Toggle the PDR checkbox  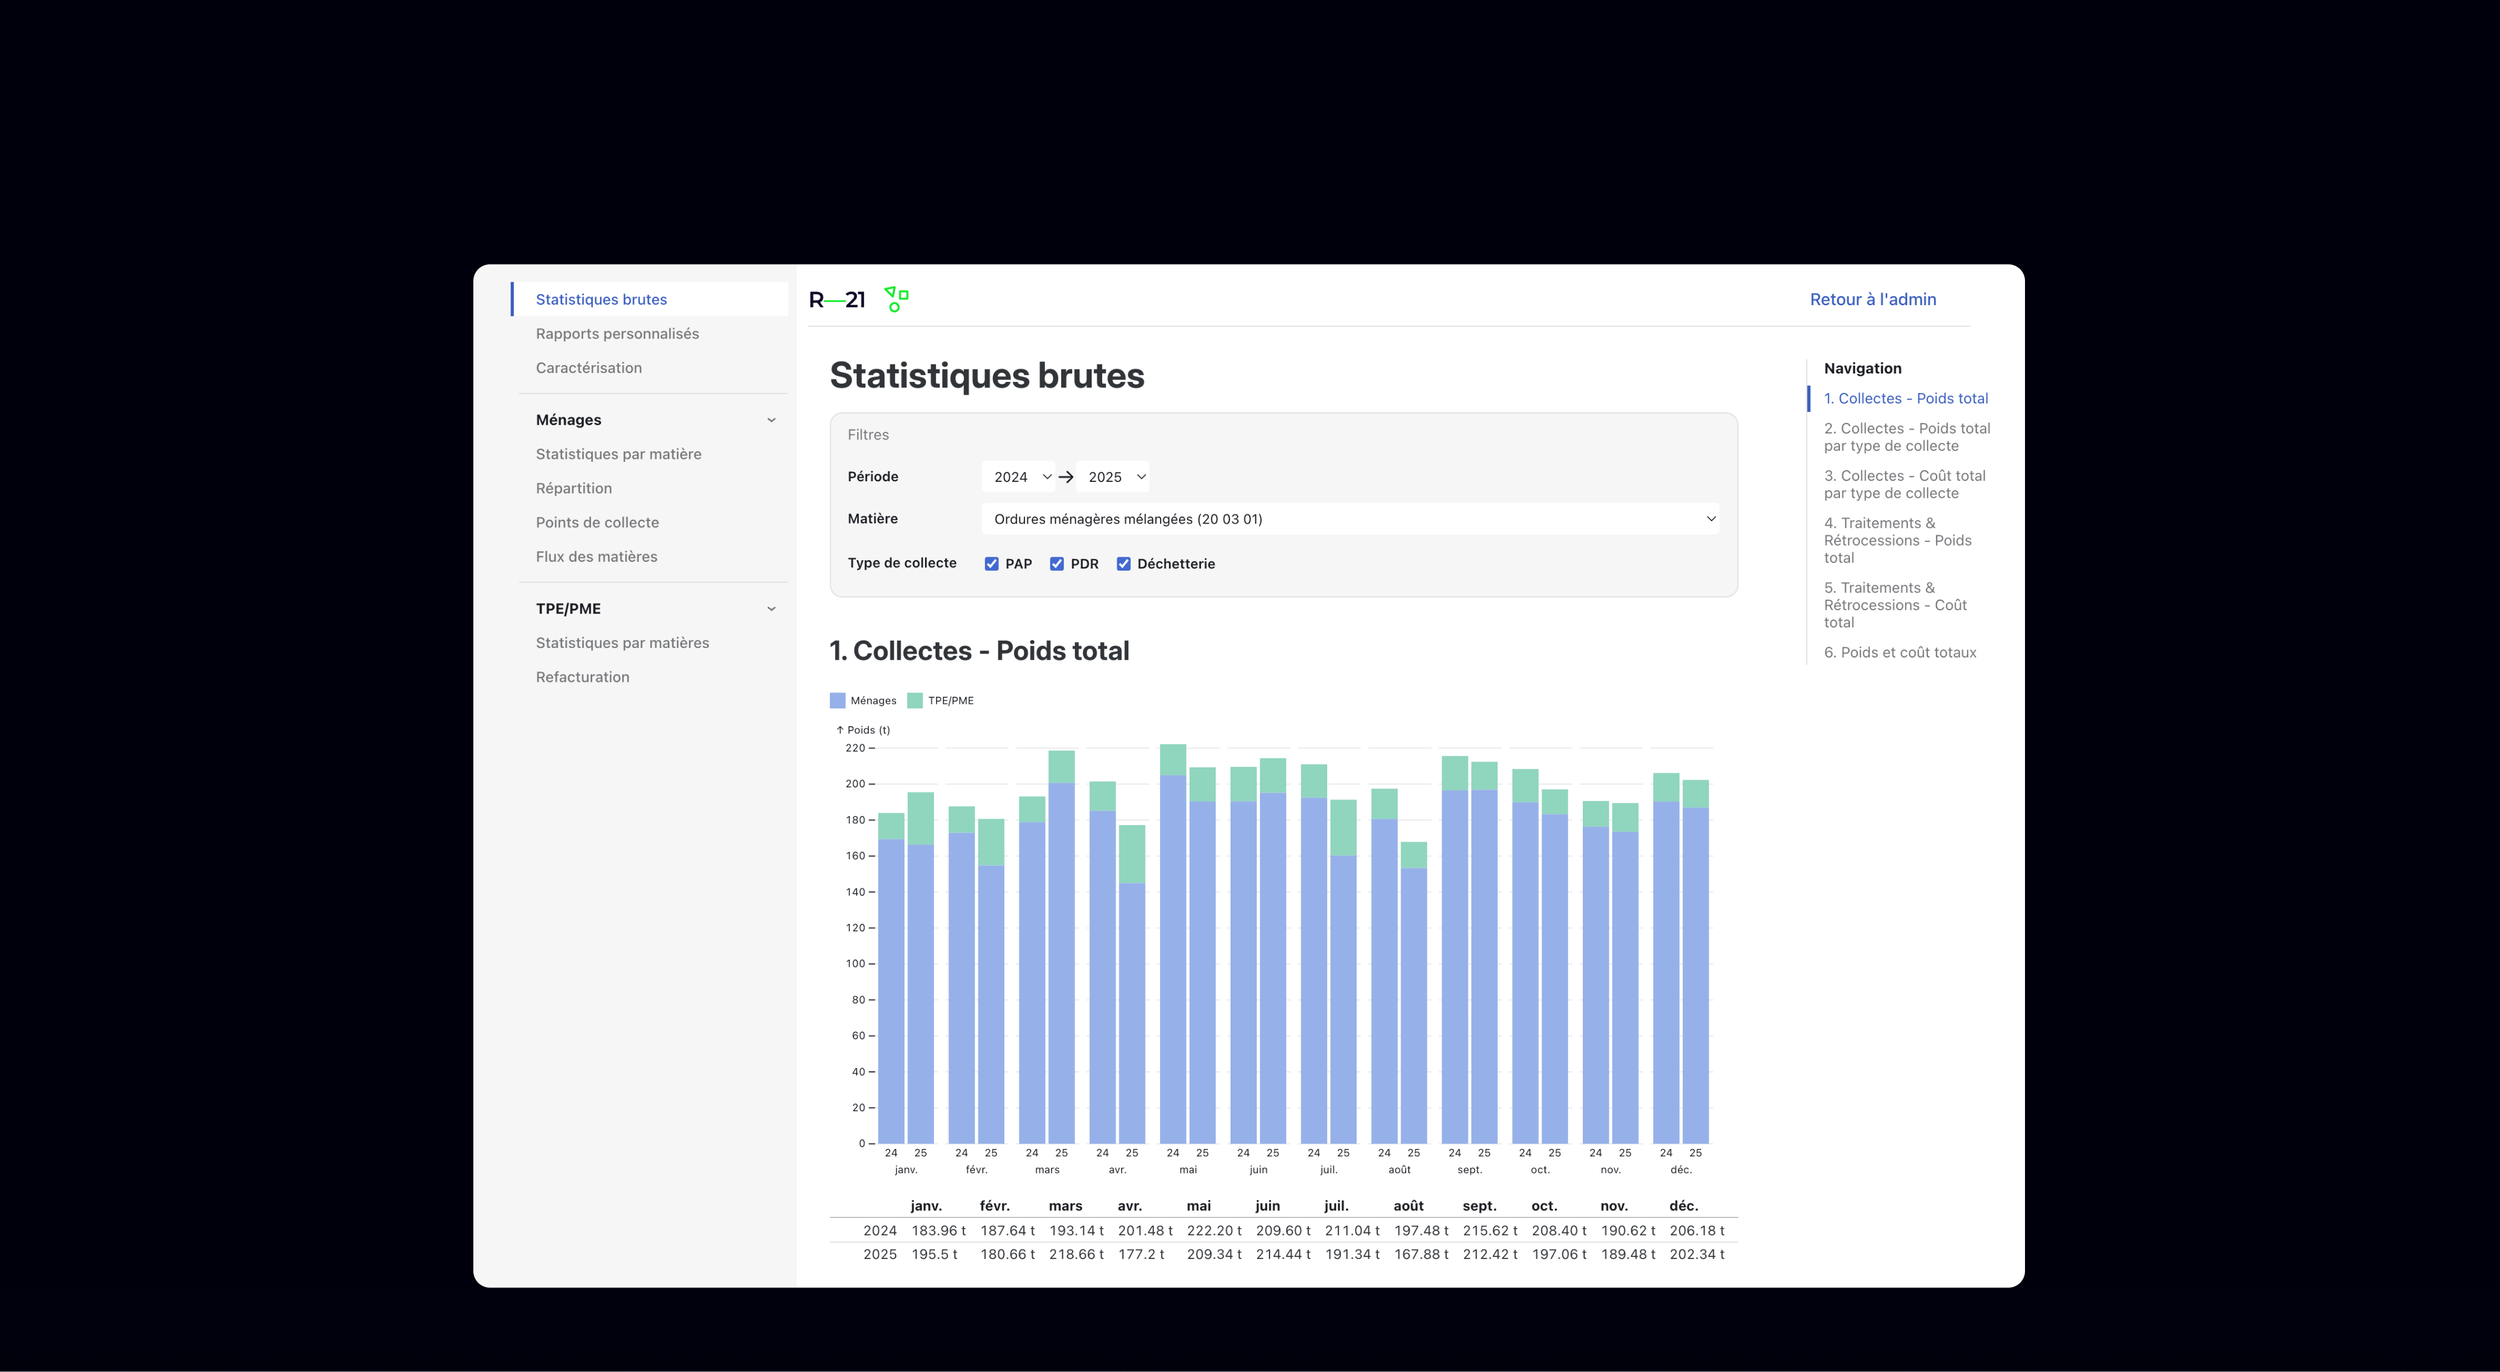[x=1056, y=564]
